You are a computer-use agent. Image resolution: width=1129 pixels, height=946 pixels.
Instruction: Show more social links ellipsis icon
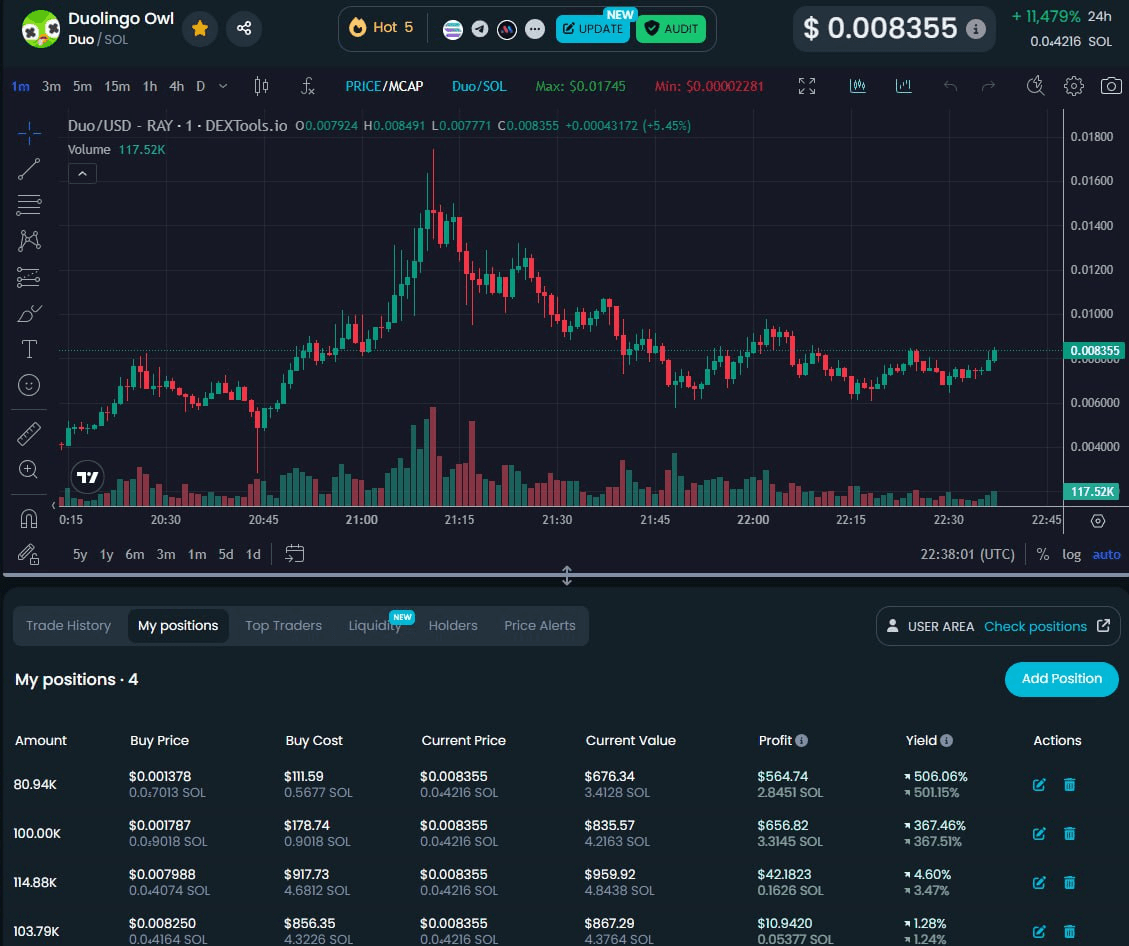534,29
